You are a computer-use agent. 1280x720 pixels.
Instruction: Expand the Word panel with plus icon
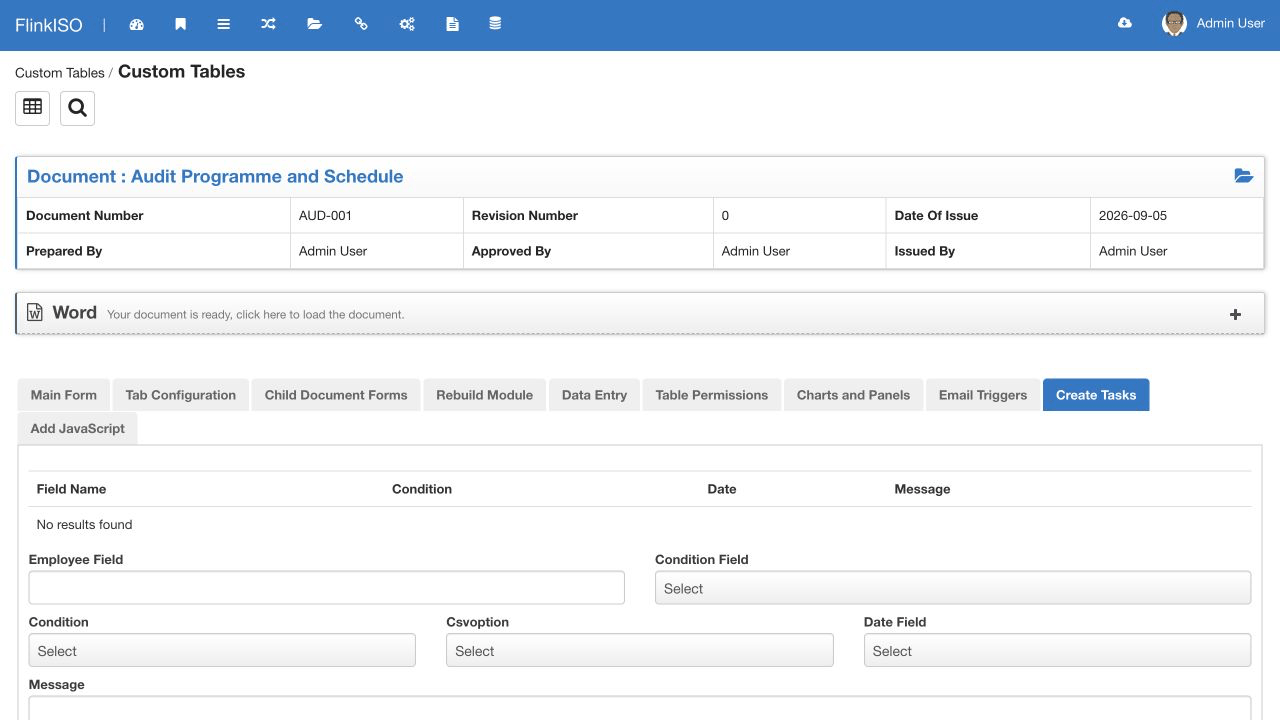(1235, 314)
